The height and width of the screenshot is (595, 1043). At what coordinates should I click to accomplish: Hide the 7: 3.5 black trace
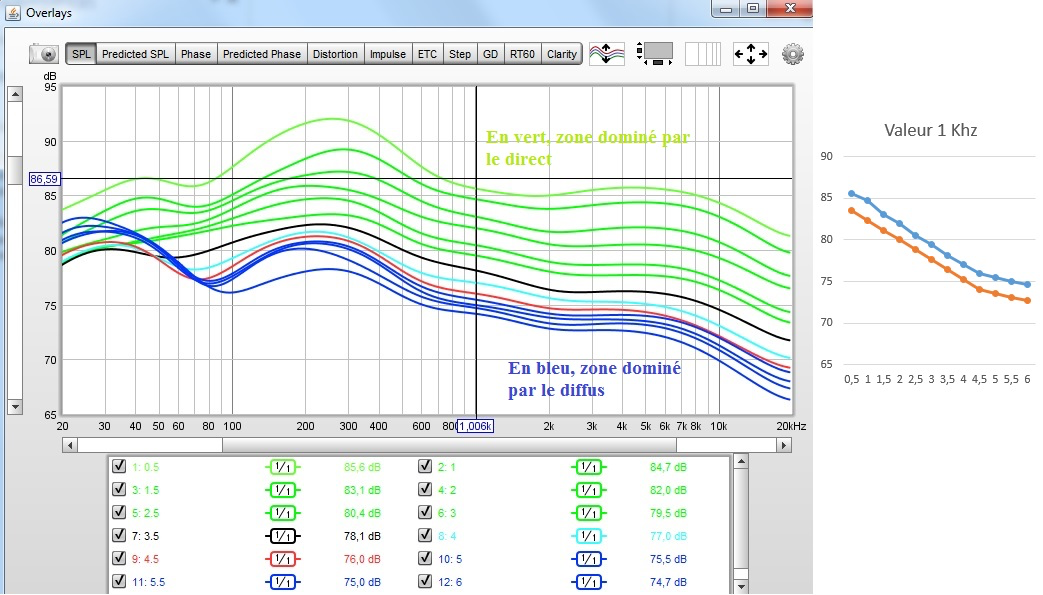(x=120, y=535)
